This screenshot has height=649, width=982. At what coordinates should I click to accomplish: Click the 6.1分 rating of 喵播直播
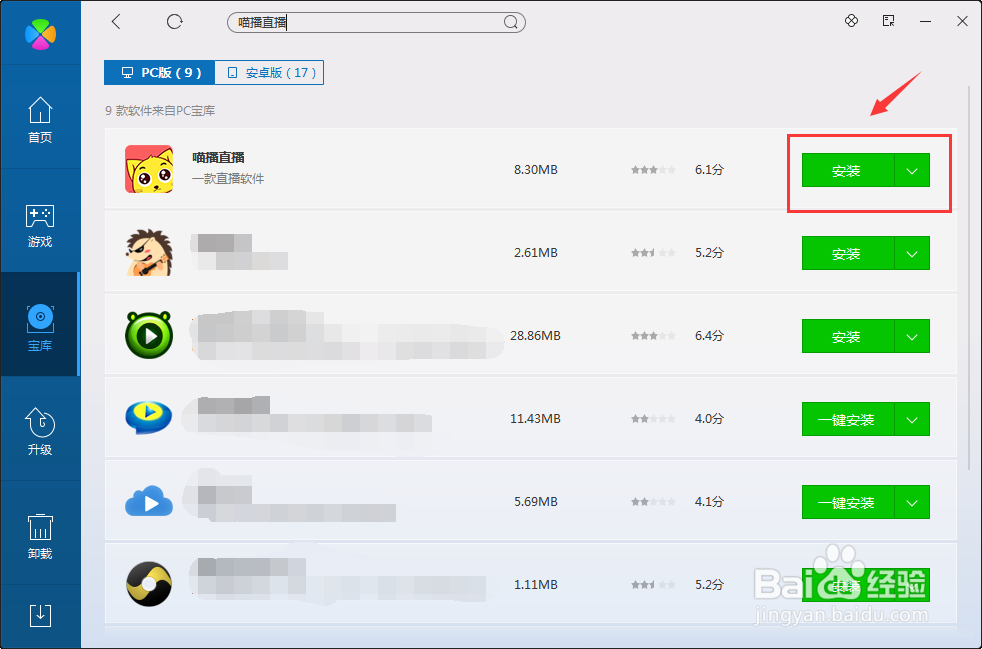[x=709, y=170]
